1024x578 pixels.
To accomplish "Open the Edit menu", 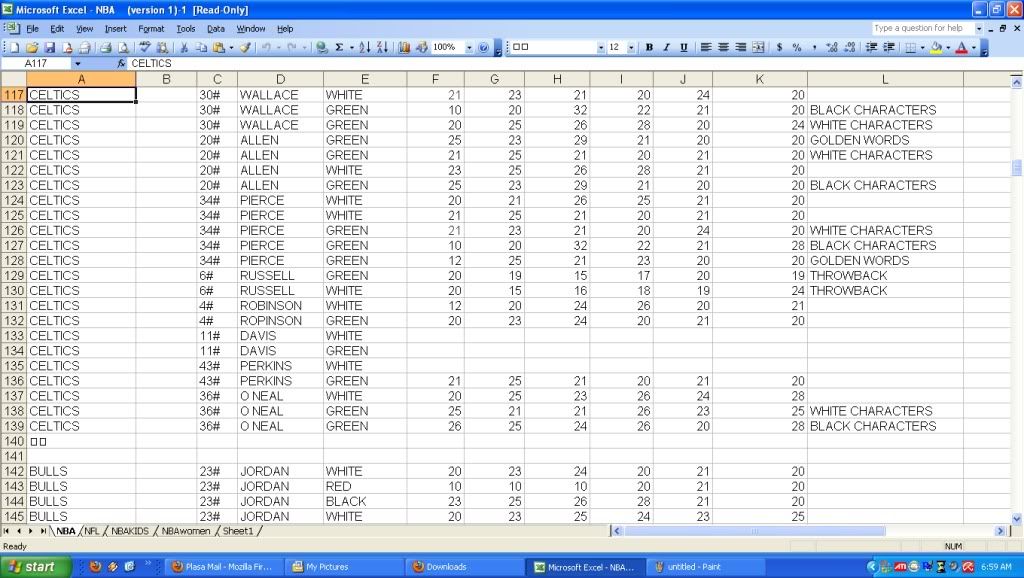I will [x=57, y=29].
